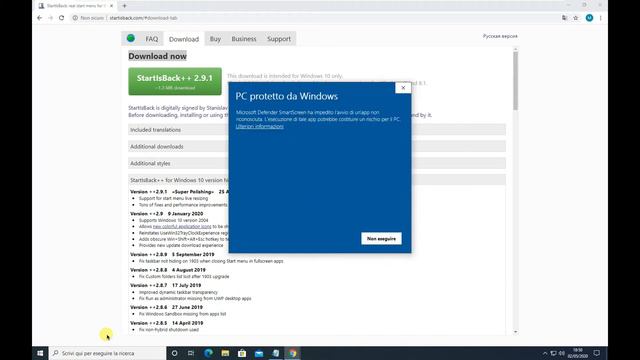Close the SmartScreen dialog with the X
Image resolution: width=640 pixels, height=360 pixels.
click(403, 88)
